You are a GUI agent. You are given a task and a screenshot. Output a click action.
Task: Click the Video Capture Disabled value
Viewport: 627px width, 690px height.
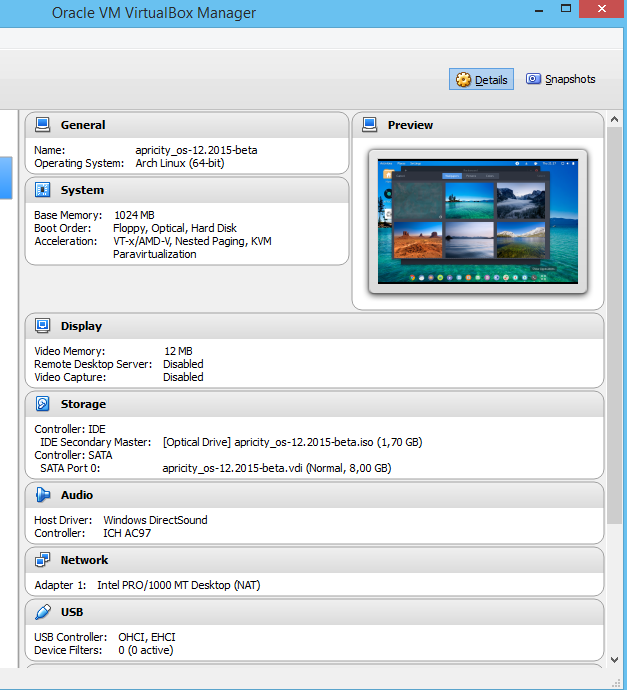click(x=183, y=377)
